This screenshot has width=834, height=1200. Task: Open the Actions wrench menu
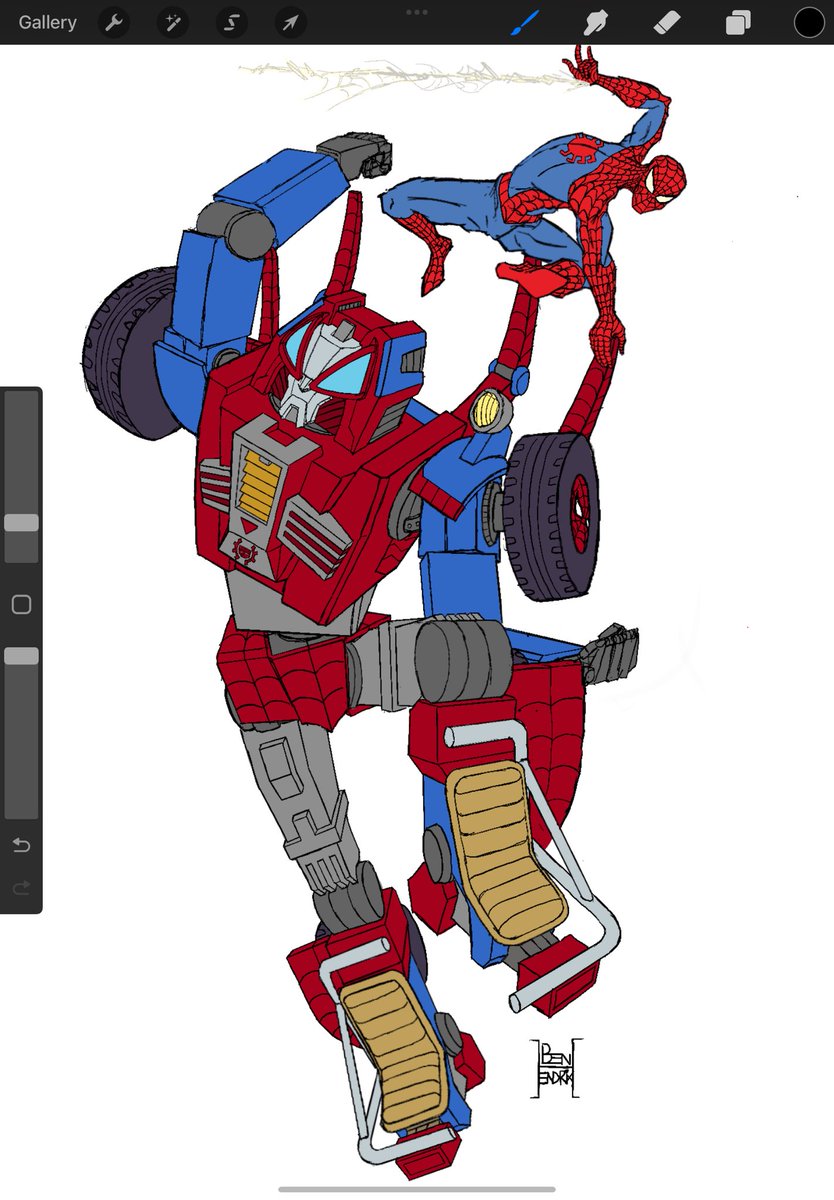pyautogui.click(x=115, y=22)
